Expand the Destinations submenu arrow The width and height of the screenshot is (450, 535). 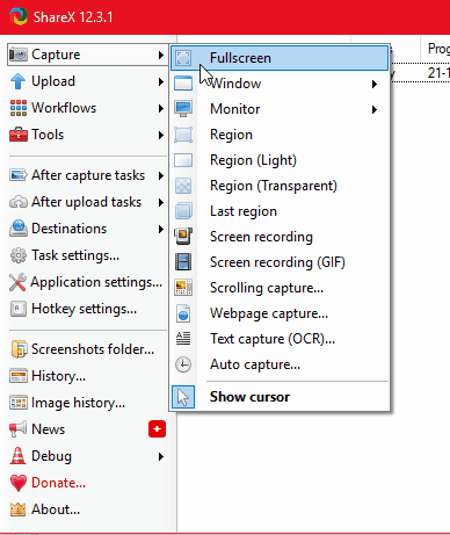(x=161, y=229)
